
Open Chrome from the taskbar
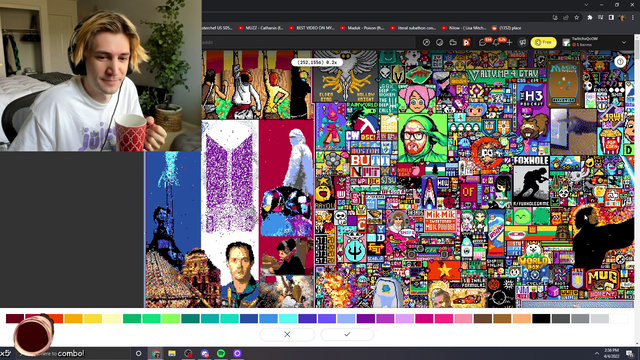click(x=156, y=353)
